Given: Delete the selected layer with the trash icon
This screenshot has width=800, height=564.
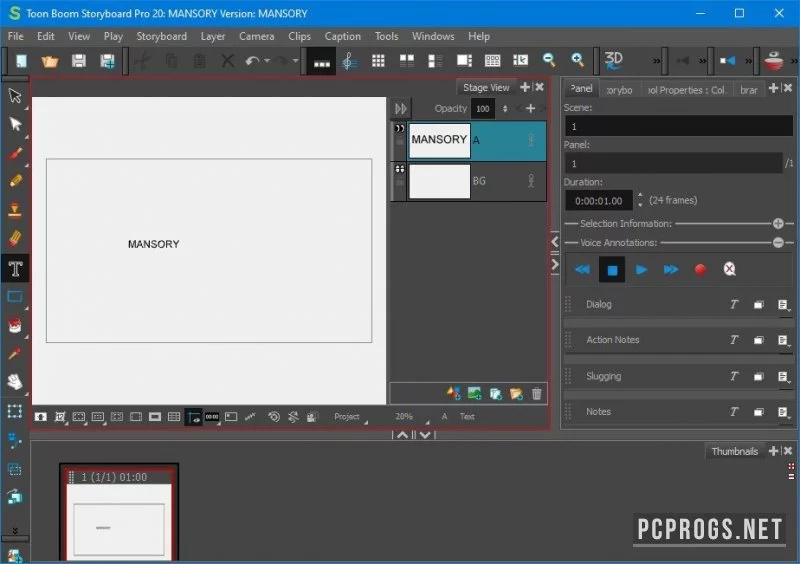Looking at the screenshot, I should coord(536,394).
